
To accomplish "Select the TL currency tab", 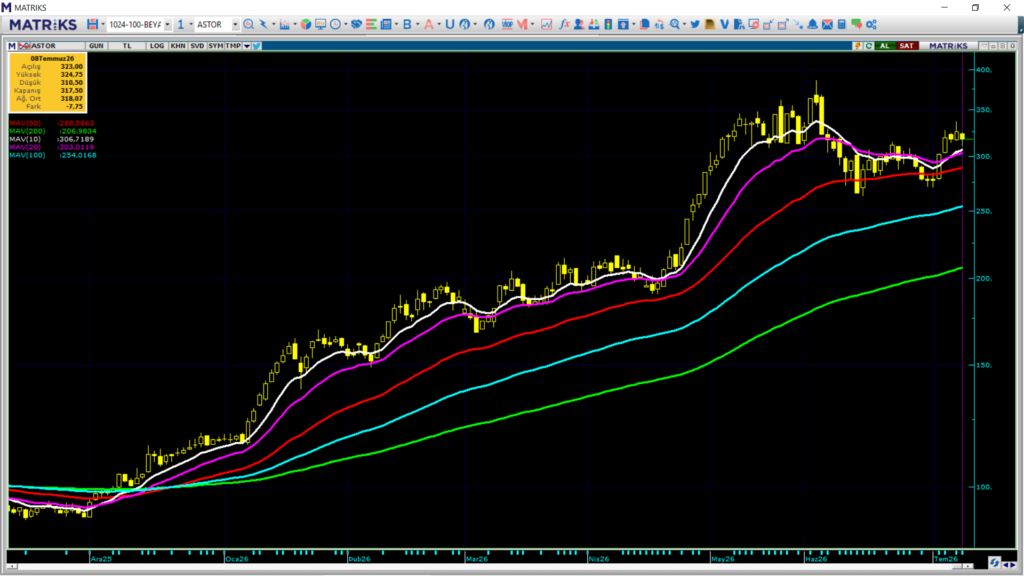I will click(127, 46).
